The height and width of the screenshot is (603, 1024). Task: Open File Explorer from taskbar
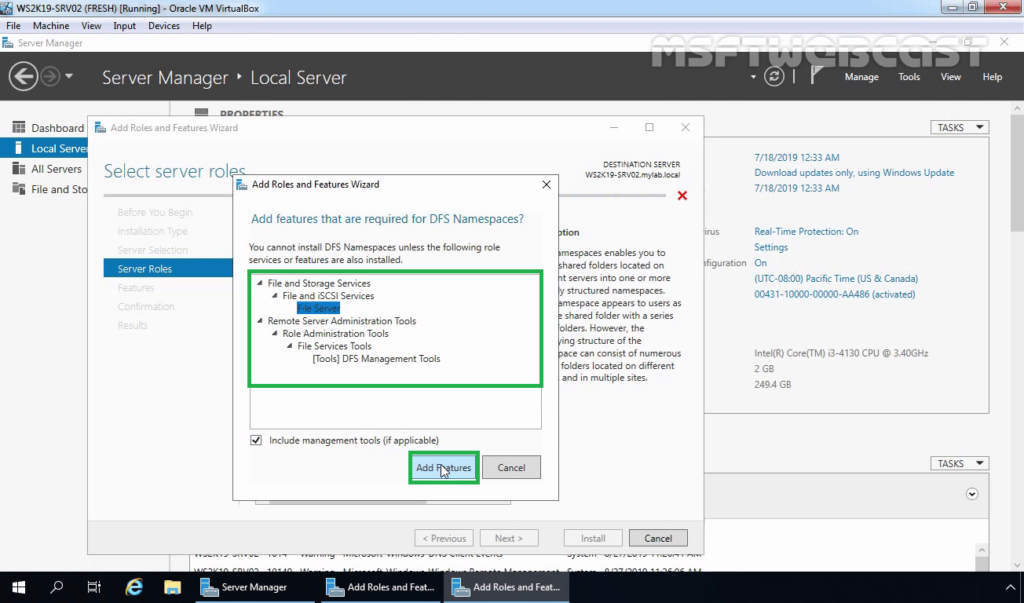tap(172, 587)
